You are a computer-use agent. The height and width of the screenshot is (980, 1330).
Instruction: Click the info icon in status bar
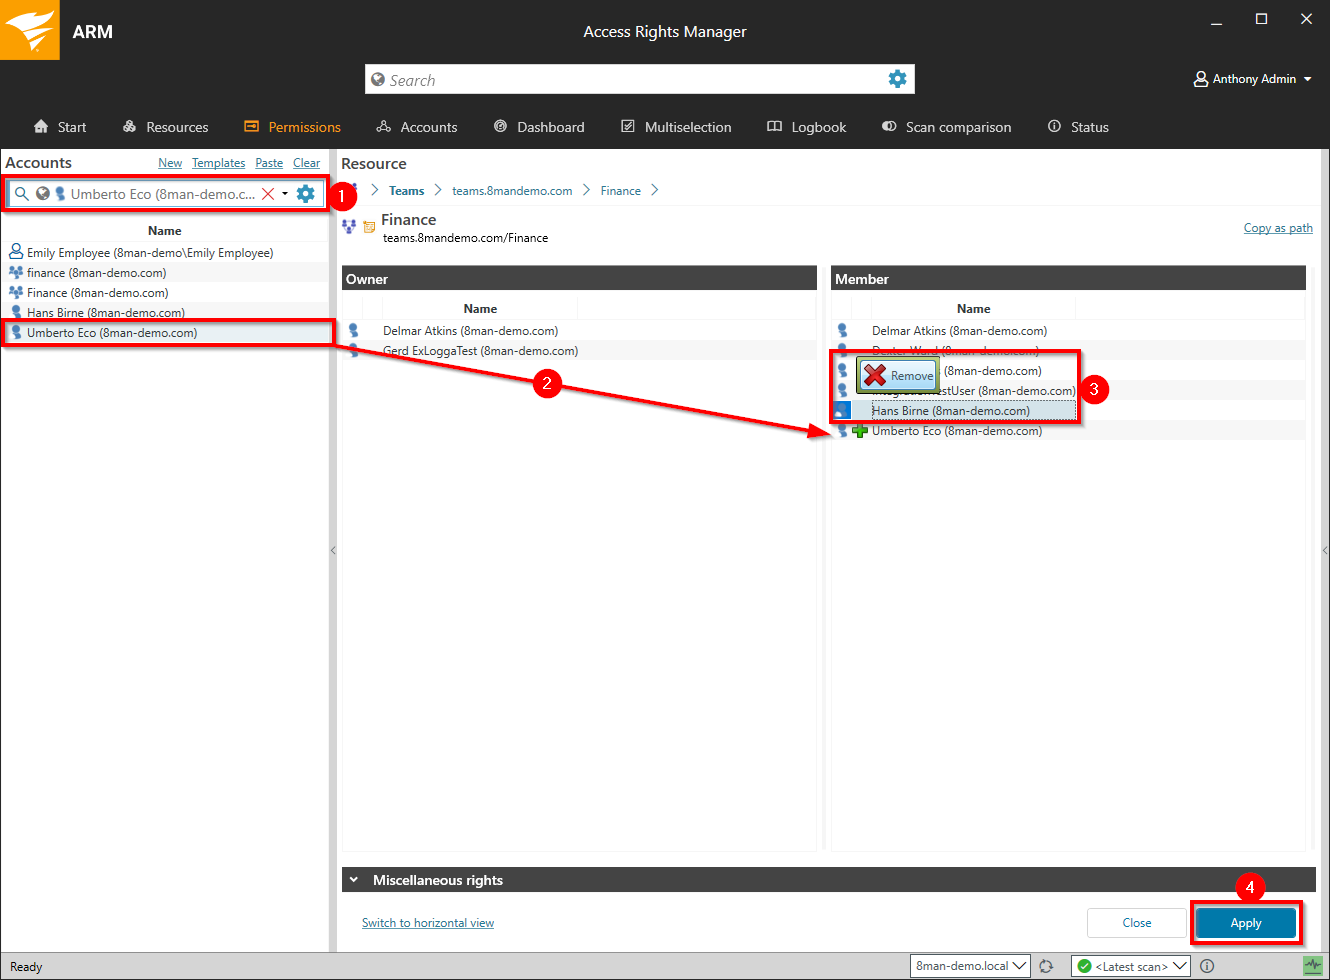coord(1207,966)
